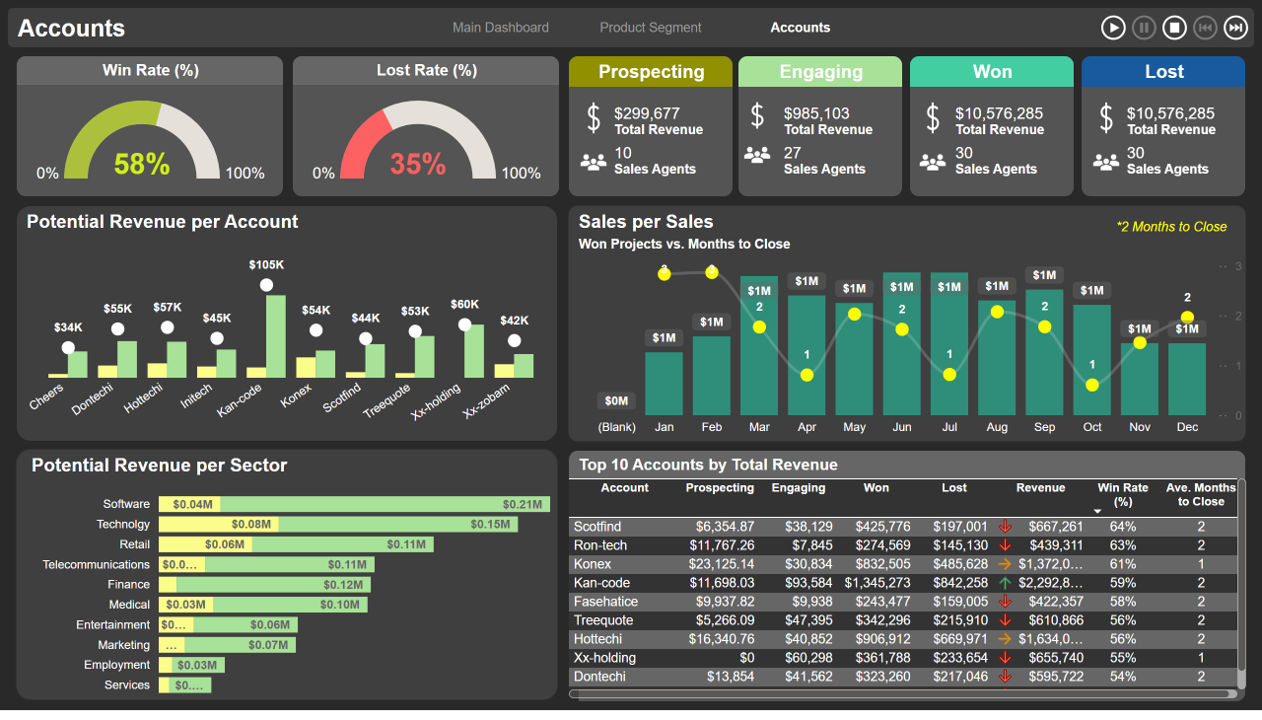Click the Pause playback icon
This screenshot has height=720, width=1262.
[x=1144, y=28]
